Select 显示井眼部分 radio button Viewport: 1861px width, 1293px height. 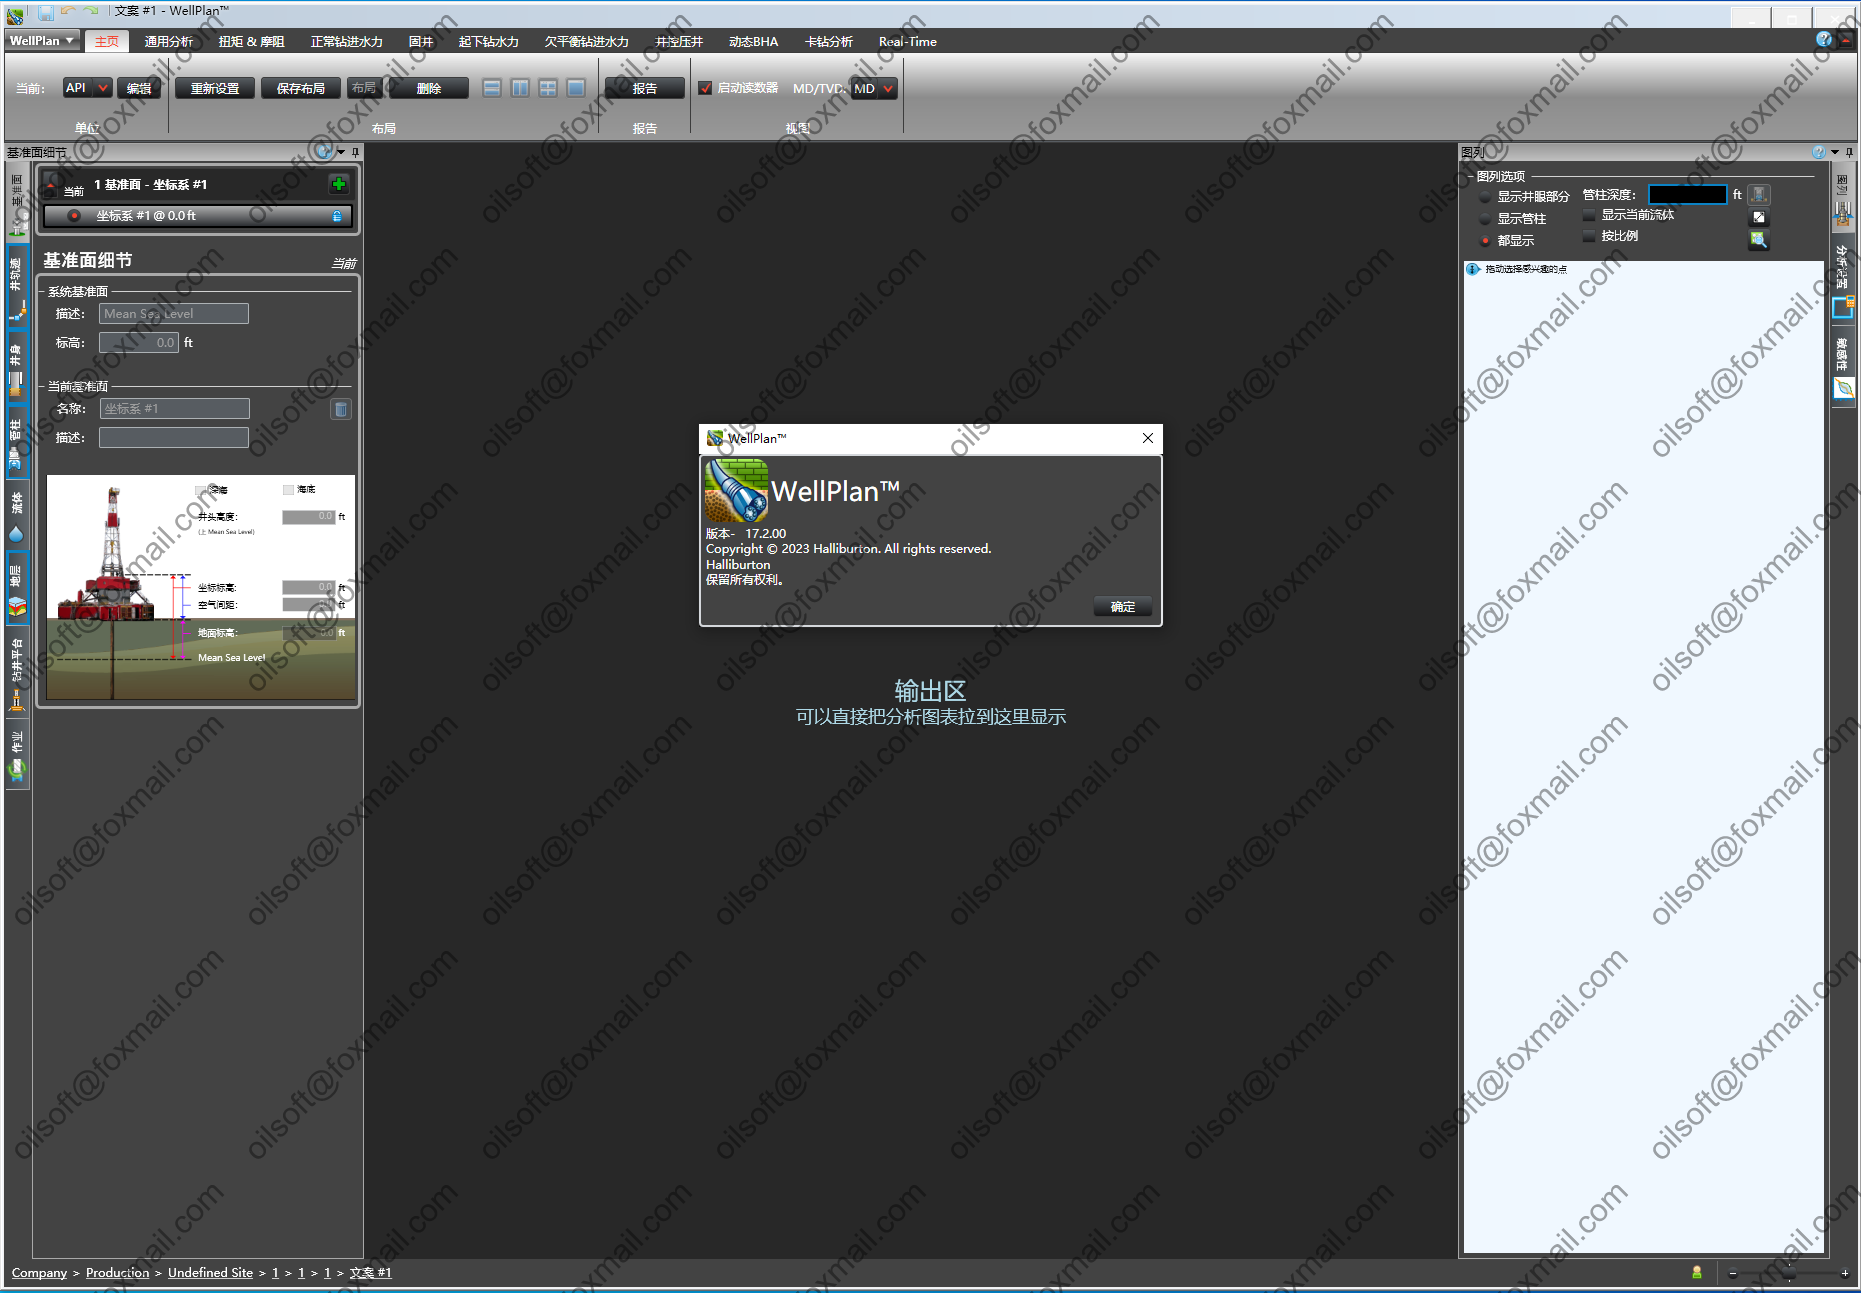click(1485, 197)
